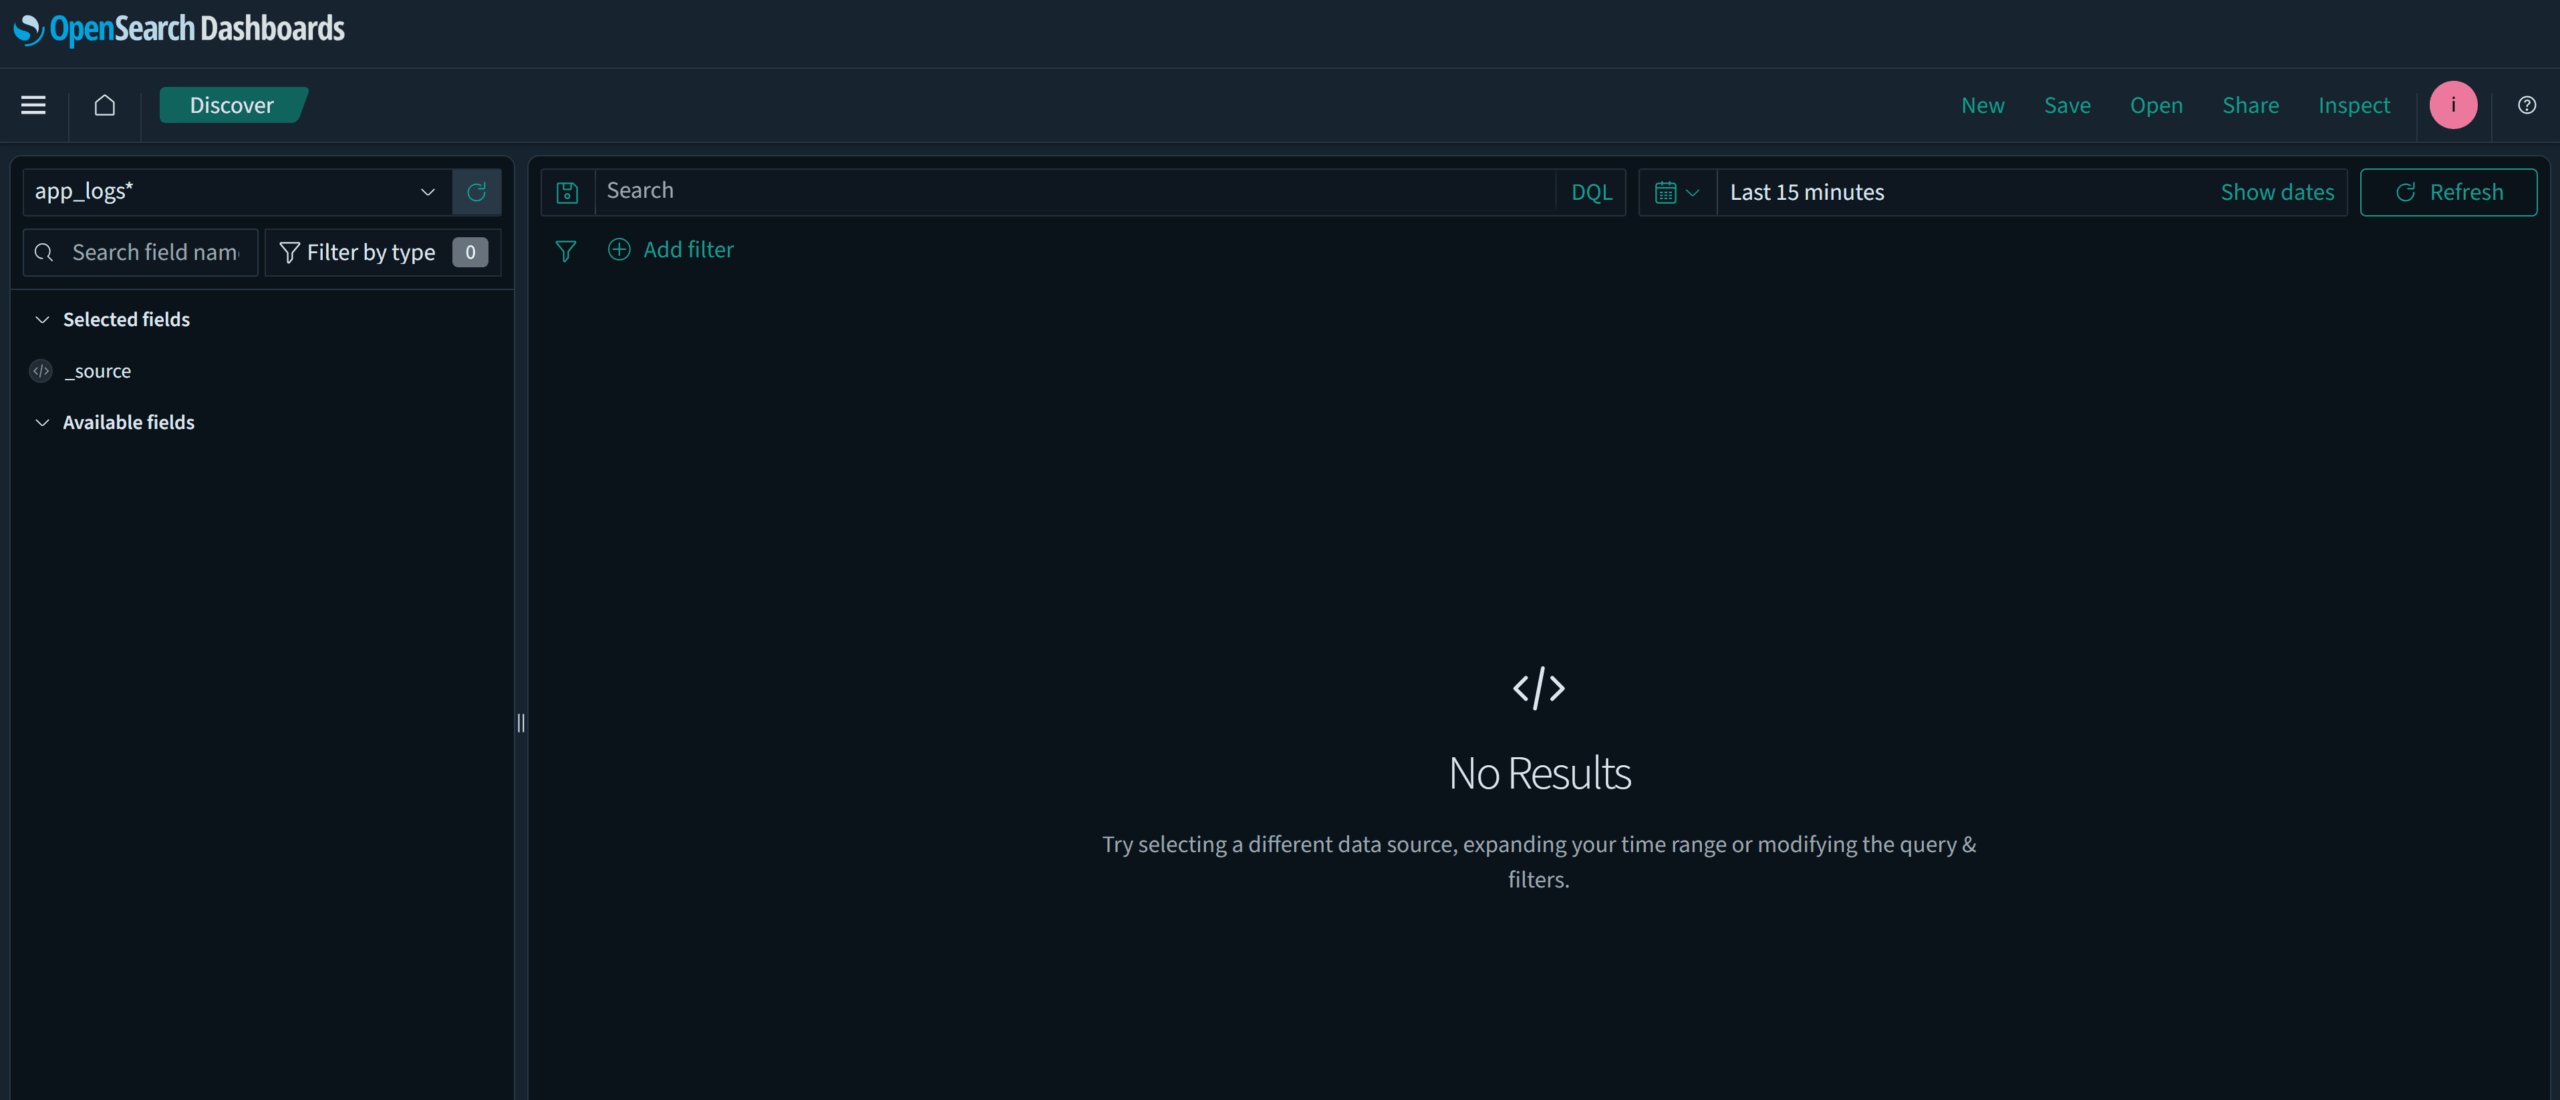
Task: Open the saved queries popover
Action: pyautogui.click(x=567, y=192)
